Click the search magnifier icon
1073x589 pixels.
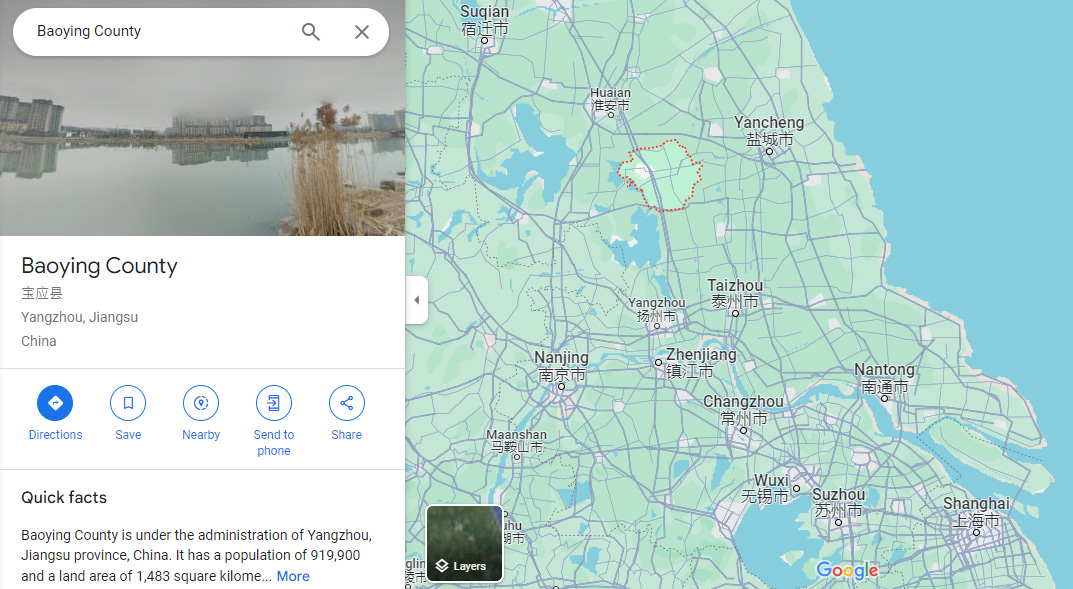click(311, 31)
